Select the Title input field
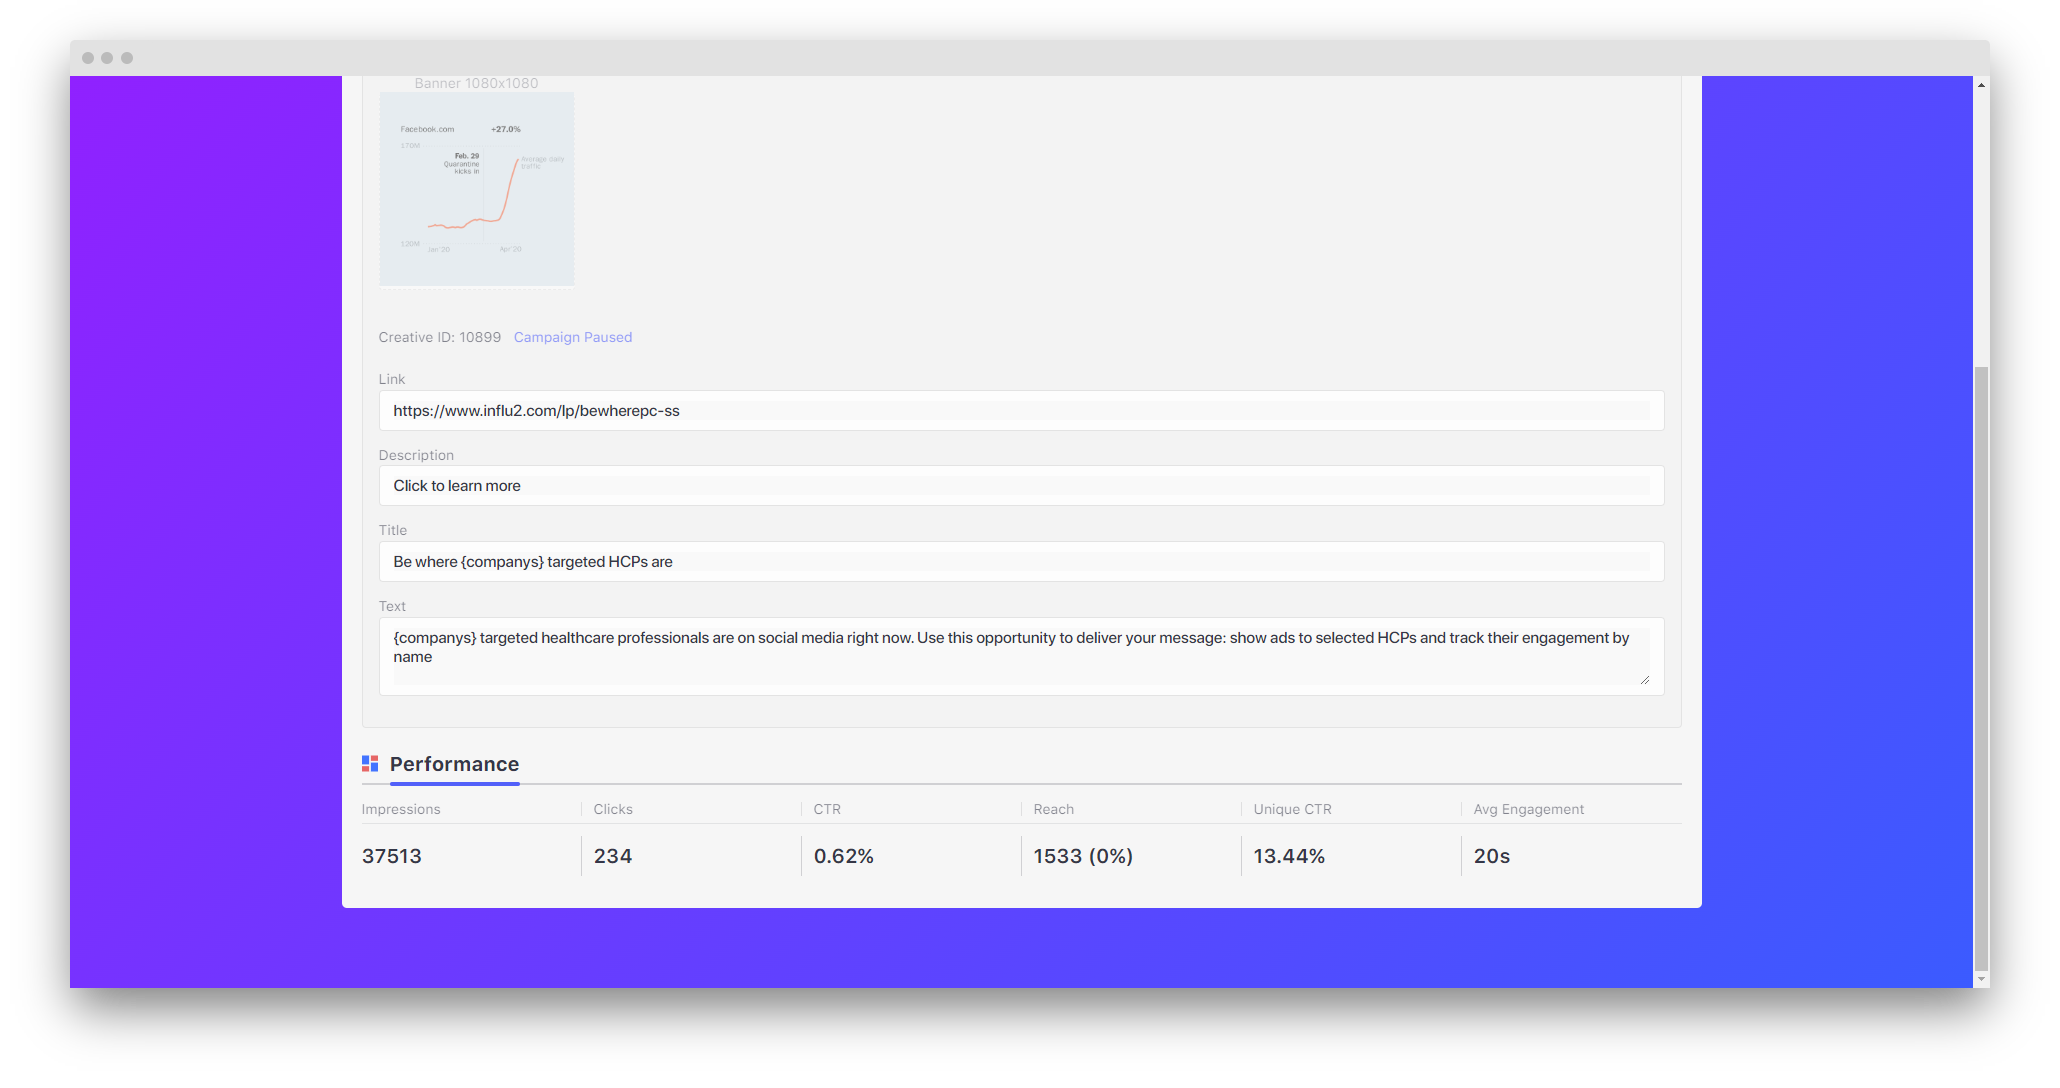2060x1088 pixels. coord(1020,562)
